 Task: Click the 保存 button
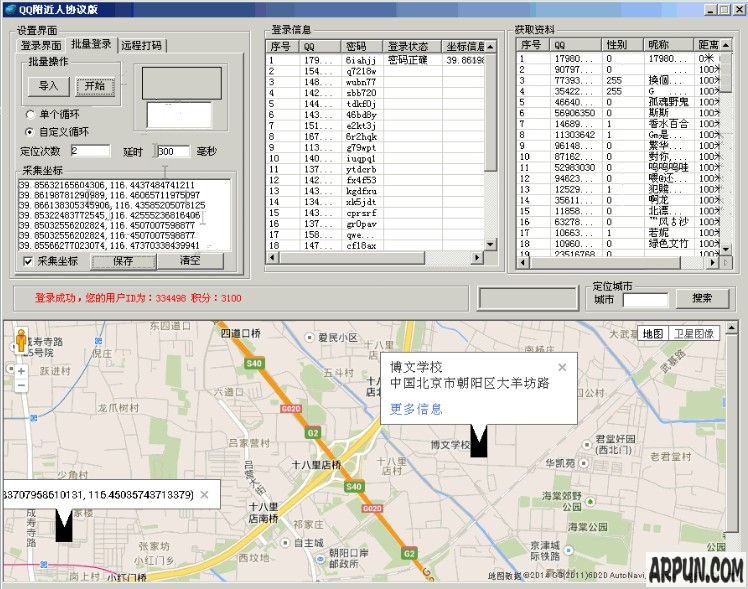click(x=123, y=261)
